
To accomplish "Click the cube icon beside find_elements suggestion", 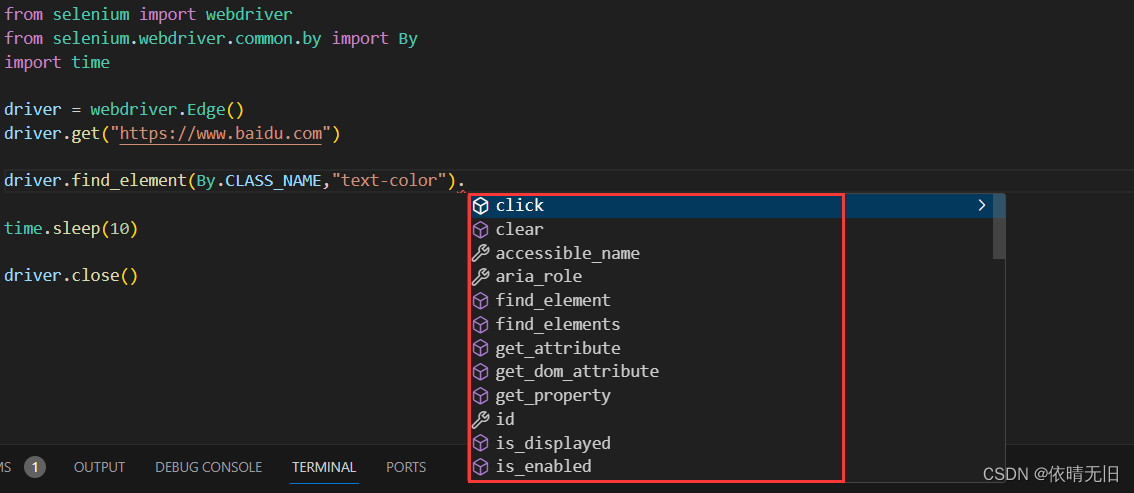I will pyautogui.click(x=481, y=325).
